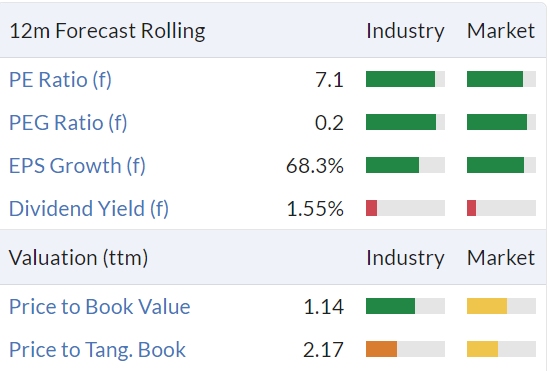Open the PEG Ratio (f) link
Image resolution: width=550 pixels, height=371 pixels.
[68, 122]
